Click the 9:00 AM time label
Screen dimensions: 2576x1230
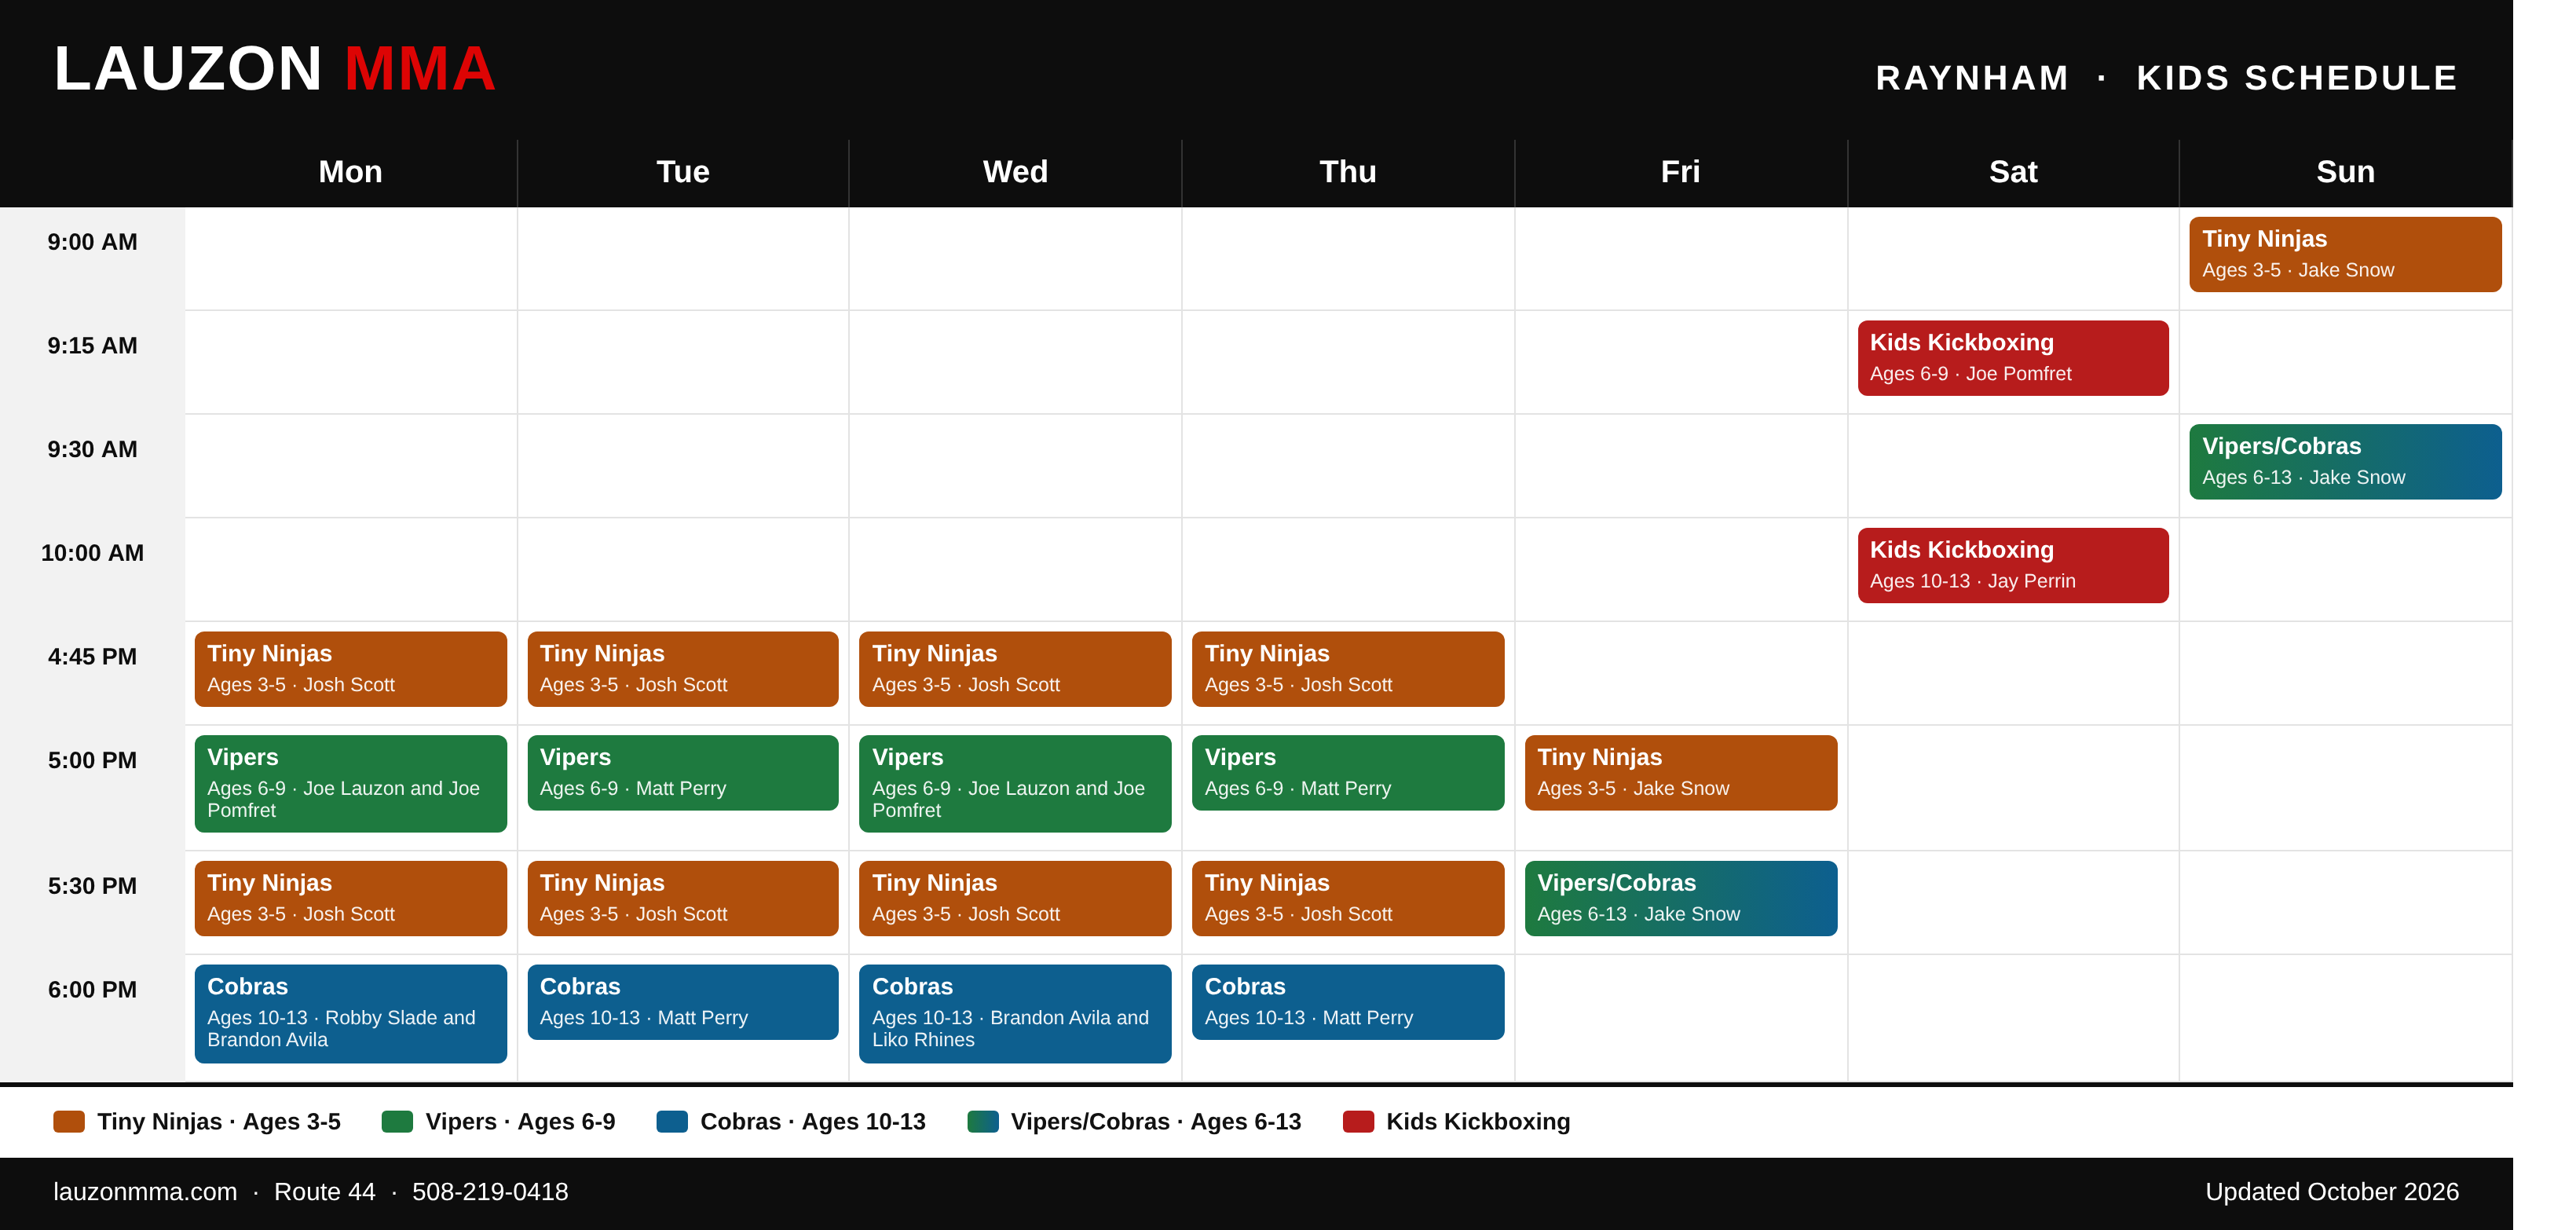[92, 242]
